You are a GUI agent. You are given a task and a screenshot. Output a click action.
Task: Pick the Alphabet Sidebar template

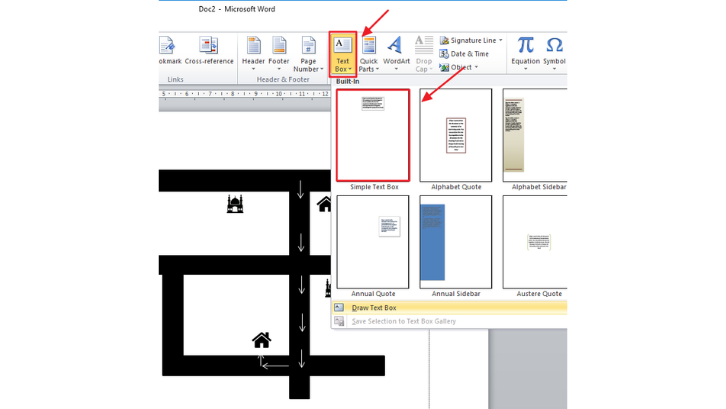coord(535,135)
